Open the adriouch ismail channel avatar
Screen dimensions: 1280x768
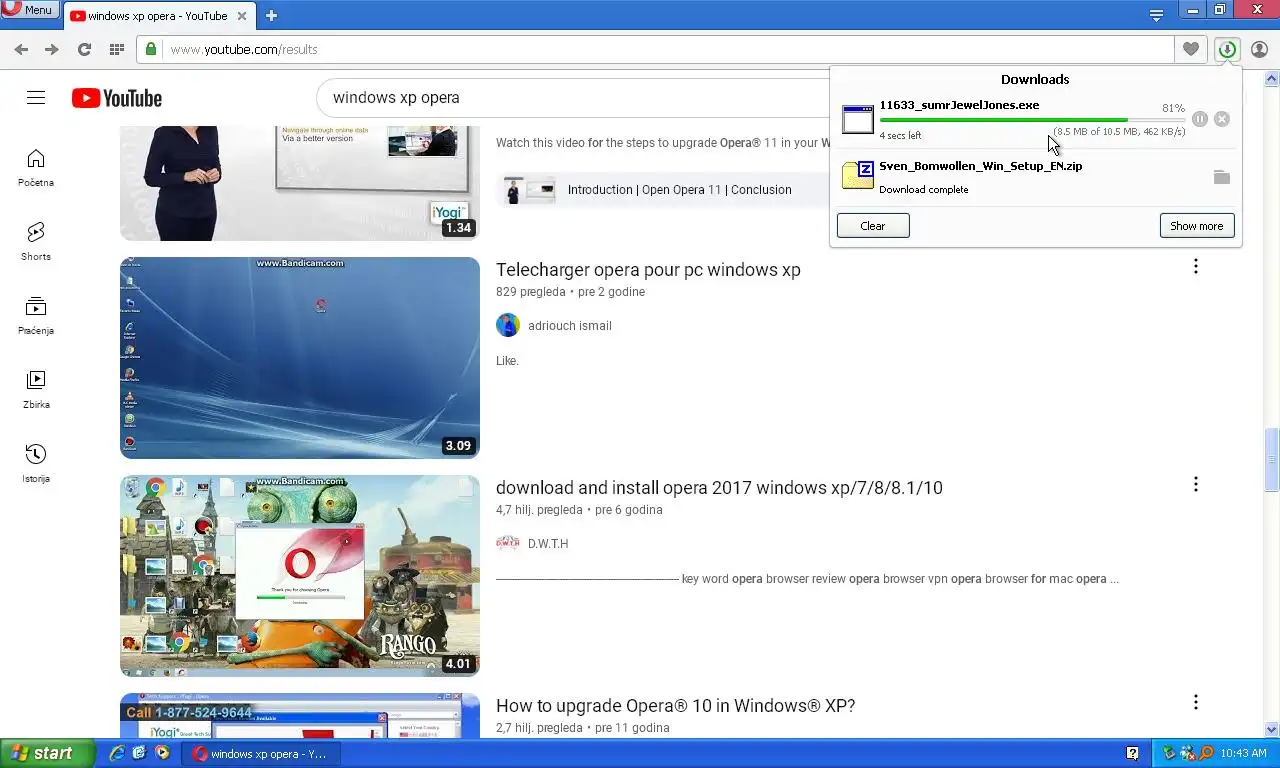click(508, 325)
